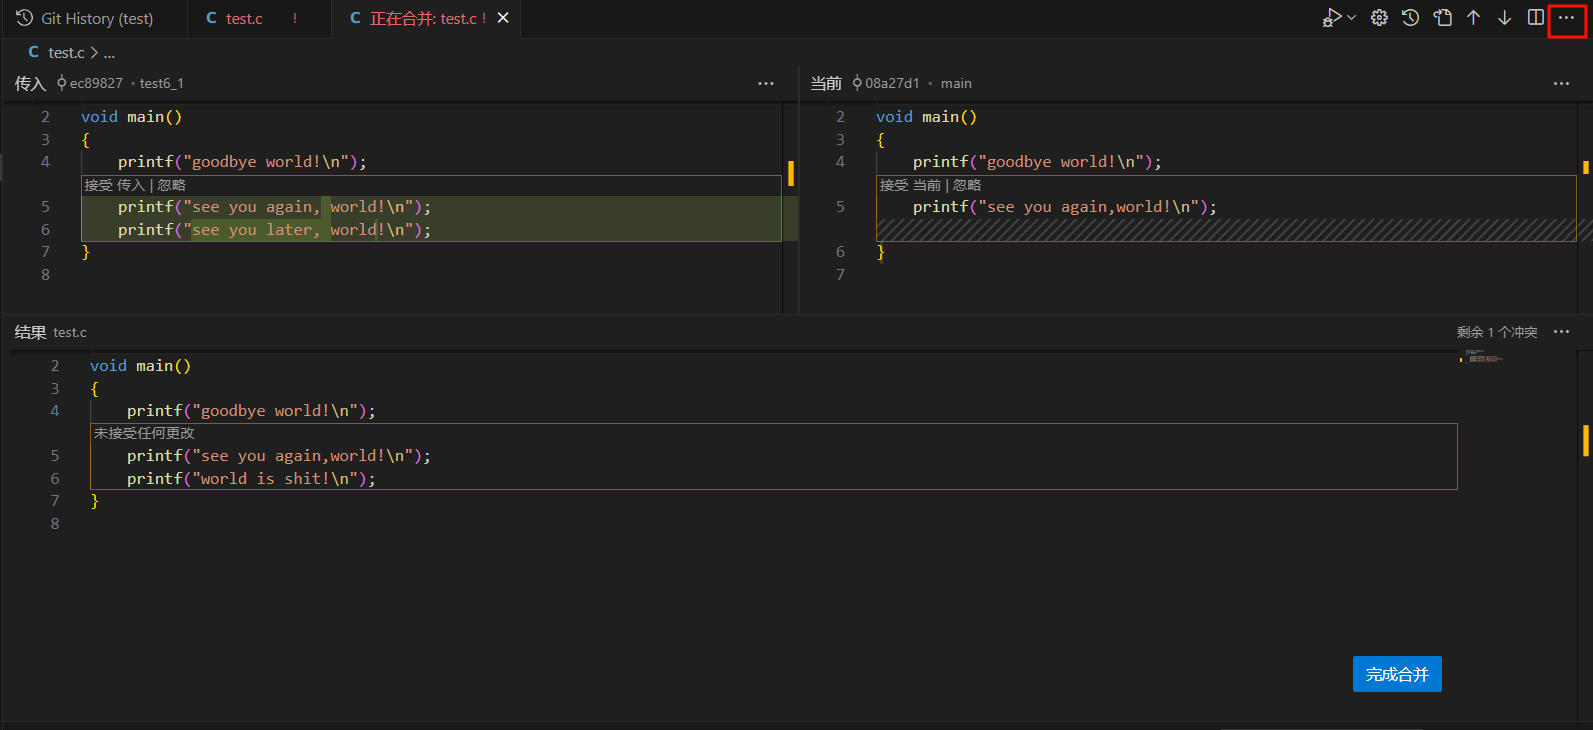Click the current pane line 'see you again,world!'
1593x730 pixels.
point(1065,207)
